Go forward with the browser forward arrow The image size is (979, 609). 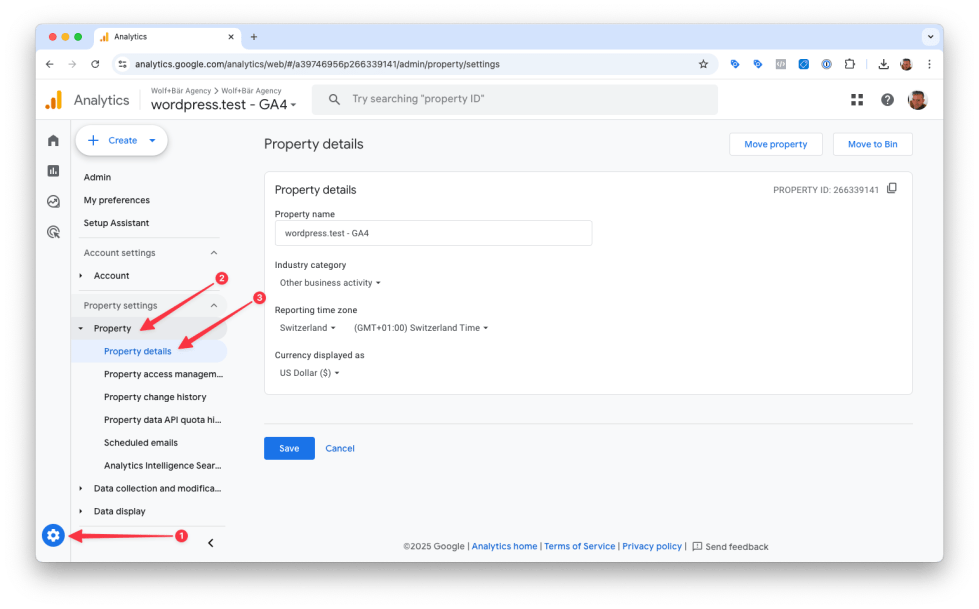[72, 64]
